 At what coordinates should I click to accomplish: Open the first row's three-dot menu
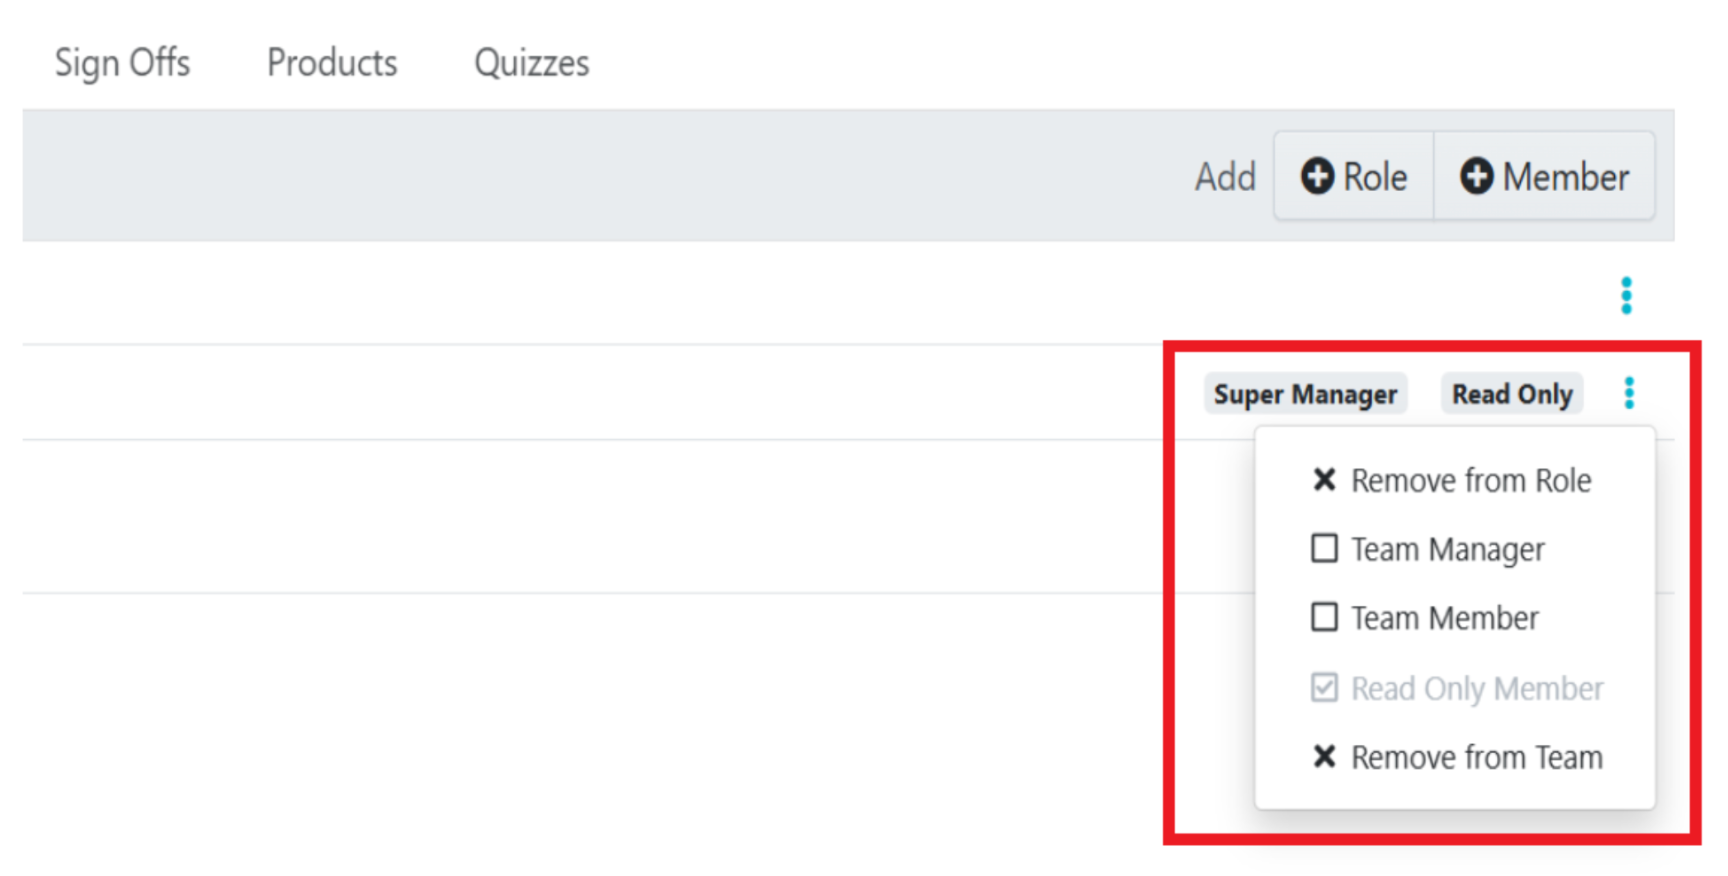coord(1626,296)
